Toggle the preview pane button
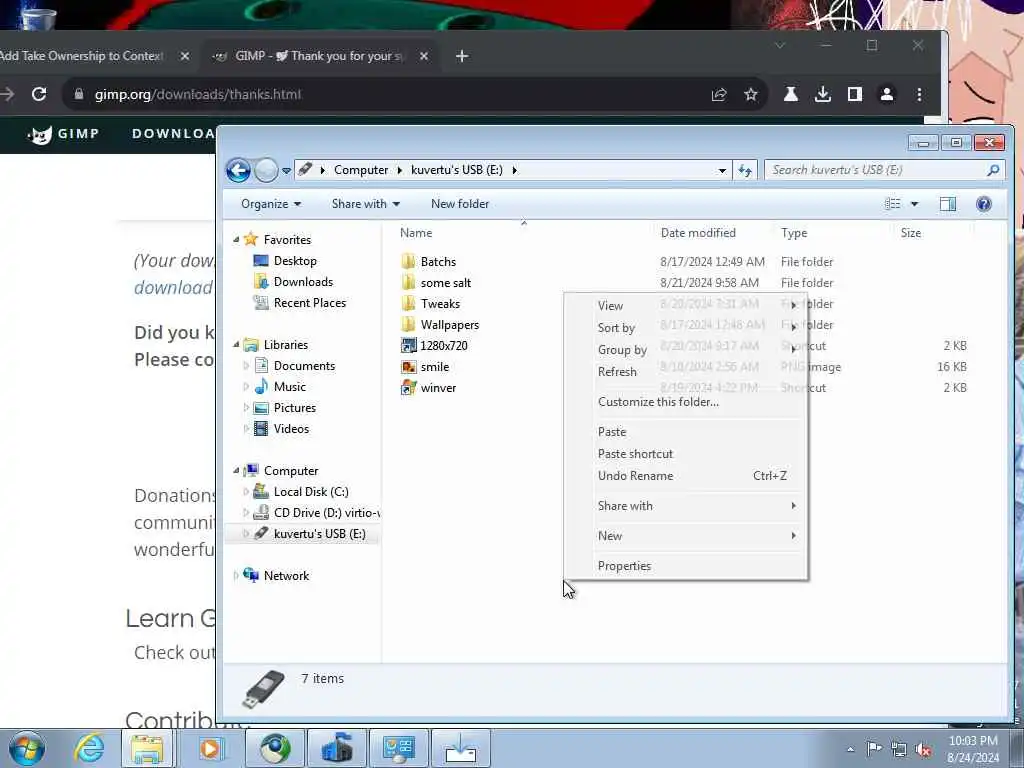The height and width of the screenshot is (768, 1024). click(948, 204)
